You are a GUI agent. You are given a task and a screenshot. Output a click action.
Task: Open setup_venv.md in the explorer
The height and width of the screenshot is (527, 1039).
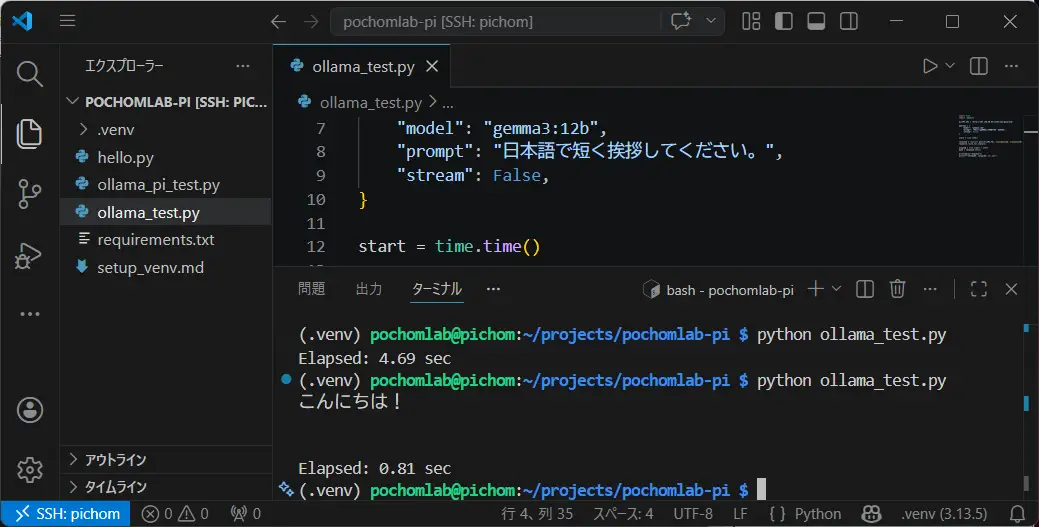[x=167, y=267]
